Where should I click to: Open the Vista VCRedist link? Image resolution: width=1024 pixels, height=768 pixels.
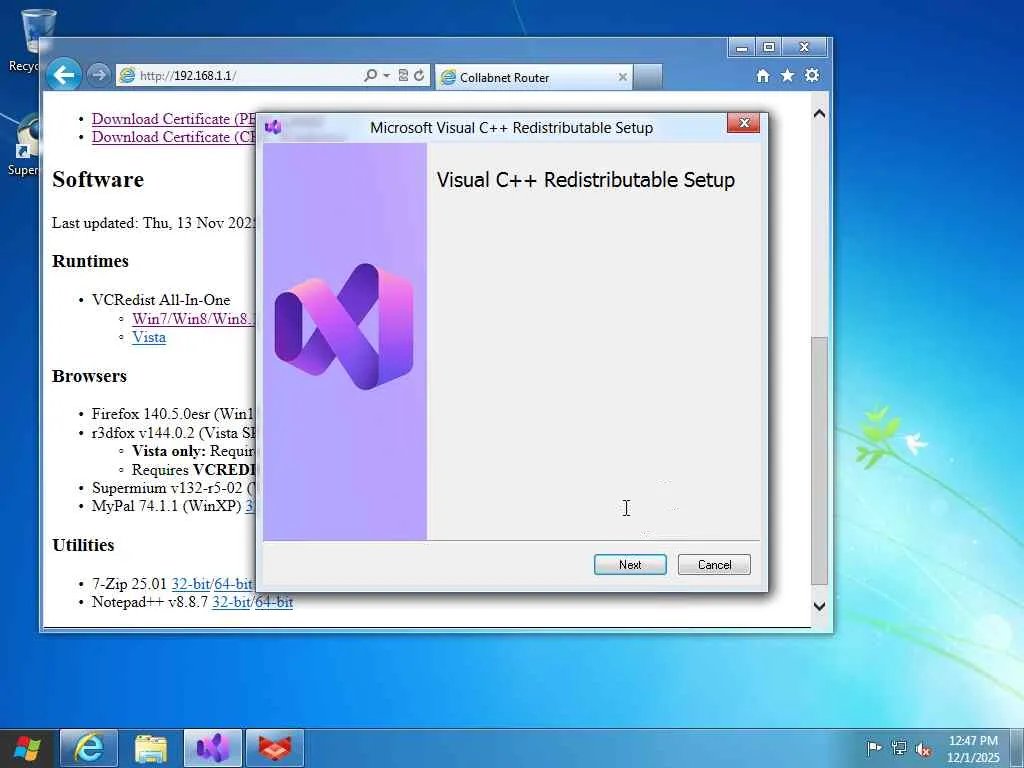click(149, 337)
